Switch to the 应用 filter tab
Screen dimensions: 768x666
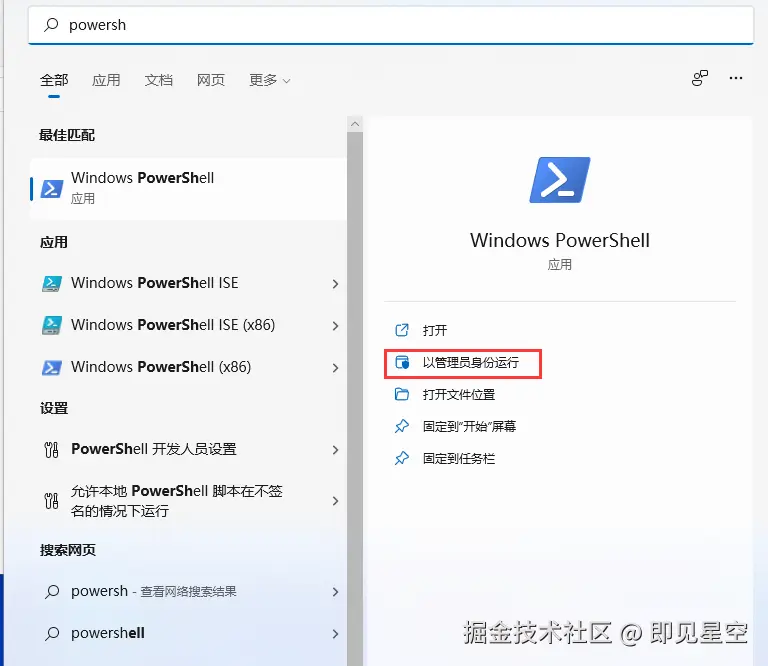106,80
